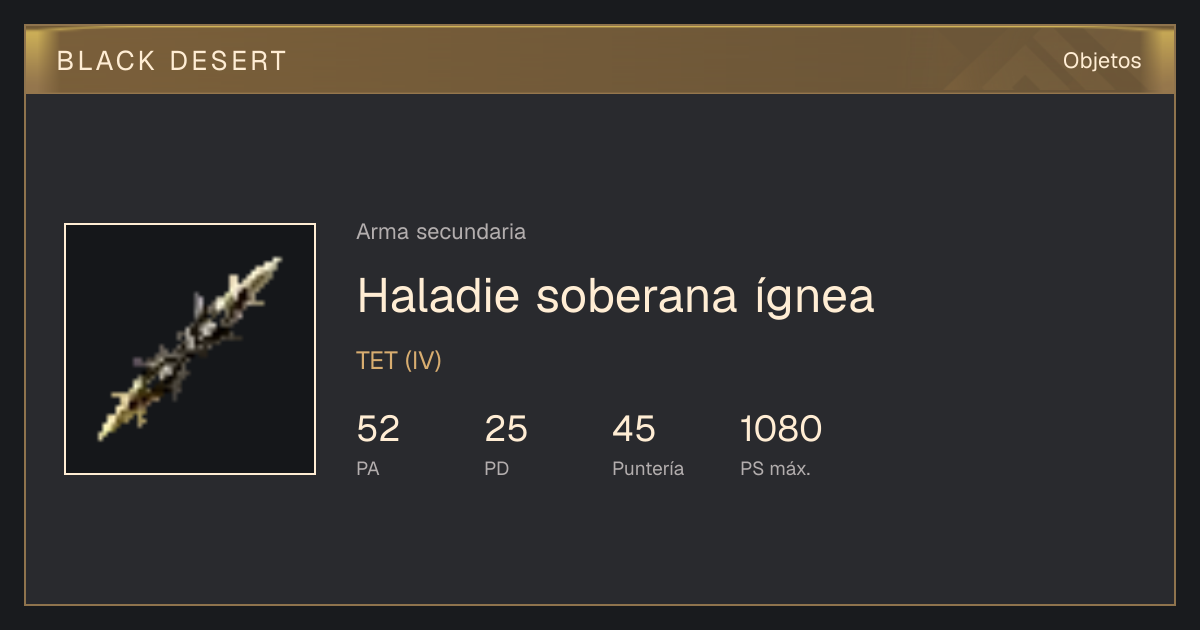Click the TET (IV) enhancement level
Viewport: 1200px width, 630px height.
coord(399,361)
